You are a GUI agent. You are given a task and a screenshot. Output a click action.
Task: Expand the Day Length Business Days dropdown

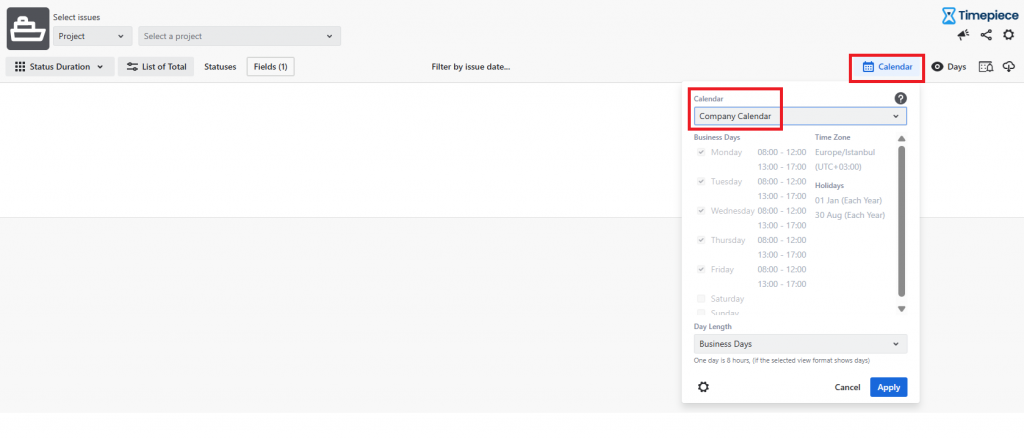pos(800,344)
